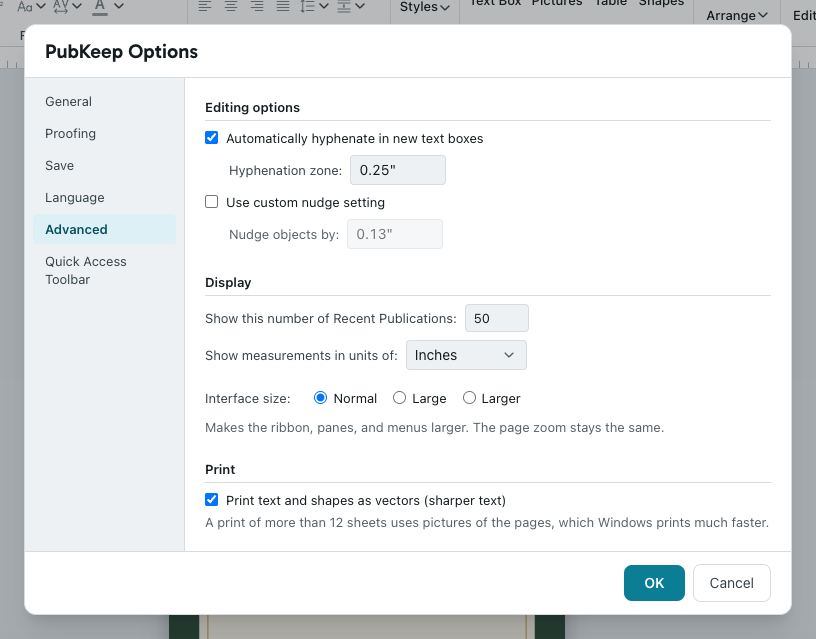Screen dimensions: 816x639
Task: Click the Nudge objects by input field
Action: pyautogui.click(x=395, y=234)
